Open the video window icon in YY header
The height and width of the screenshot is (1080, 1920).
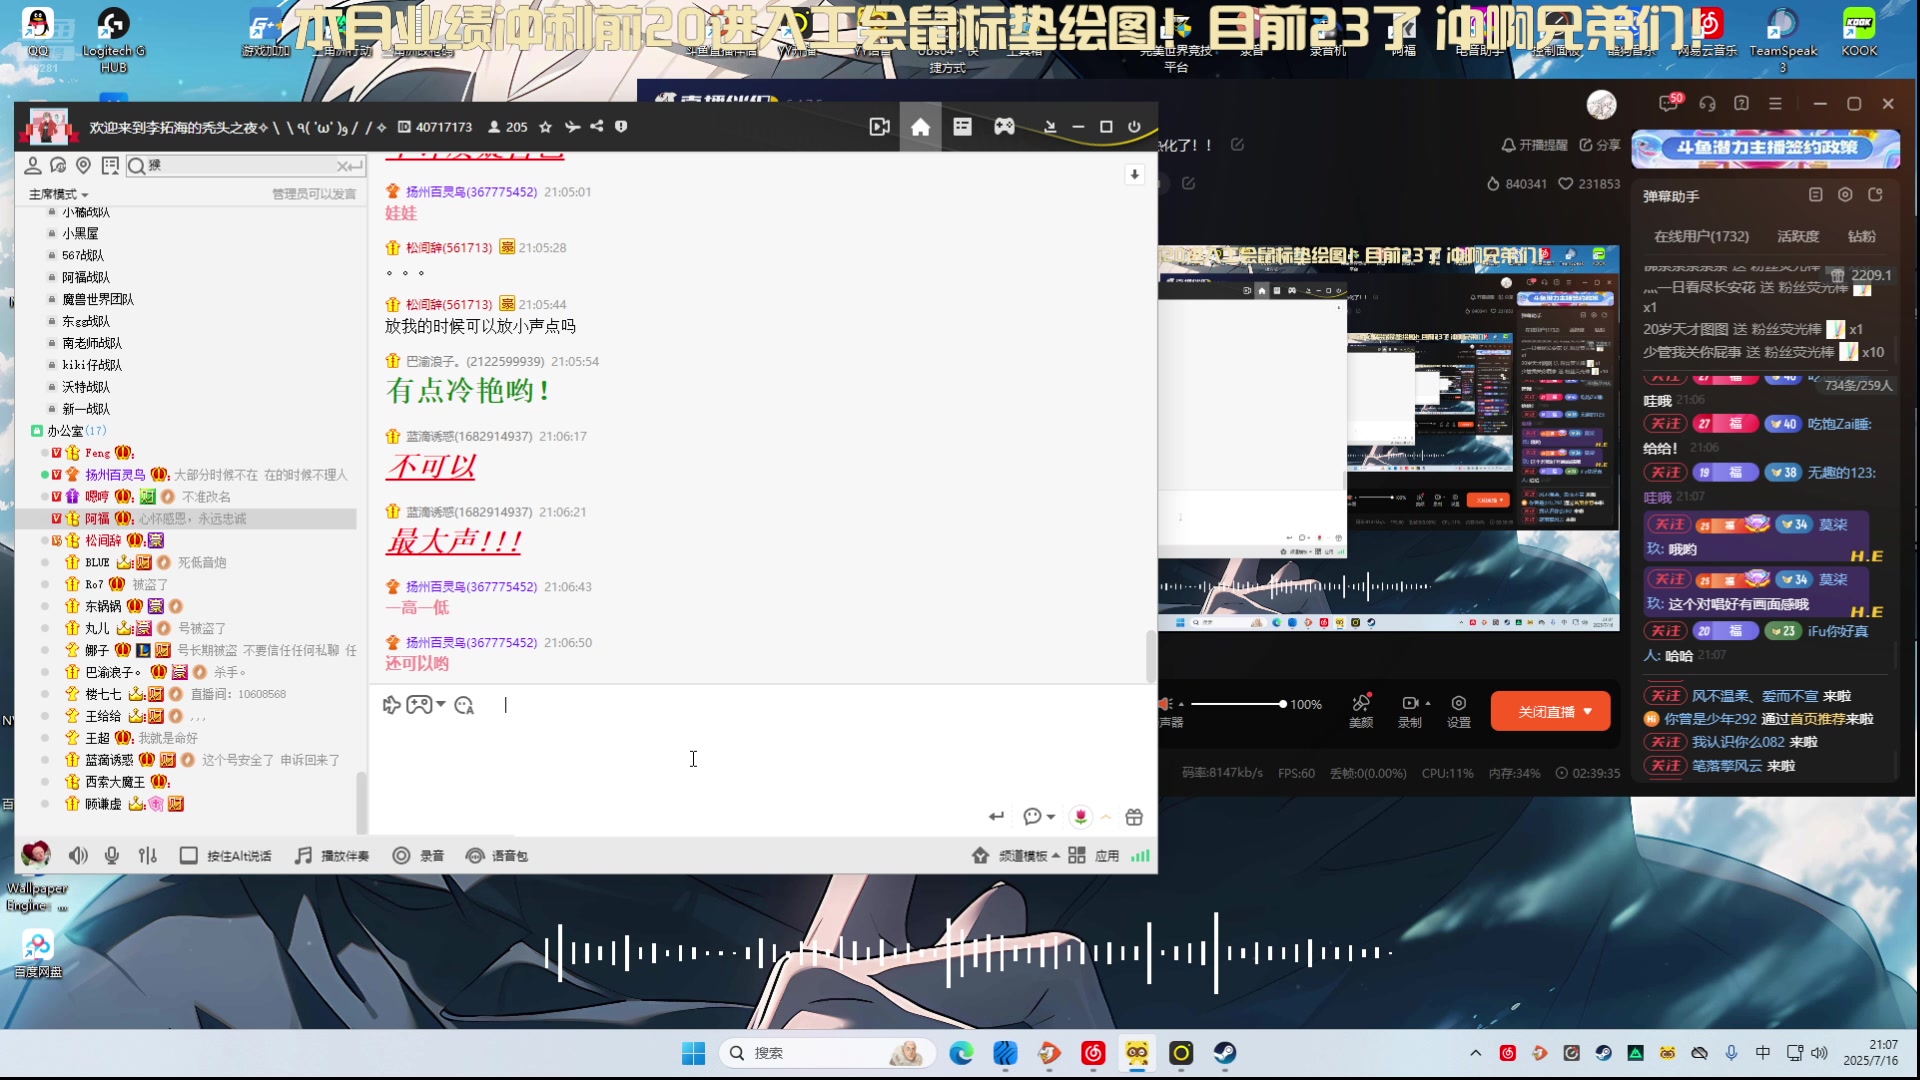(x=879, y=127)
